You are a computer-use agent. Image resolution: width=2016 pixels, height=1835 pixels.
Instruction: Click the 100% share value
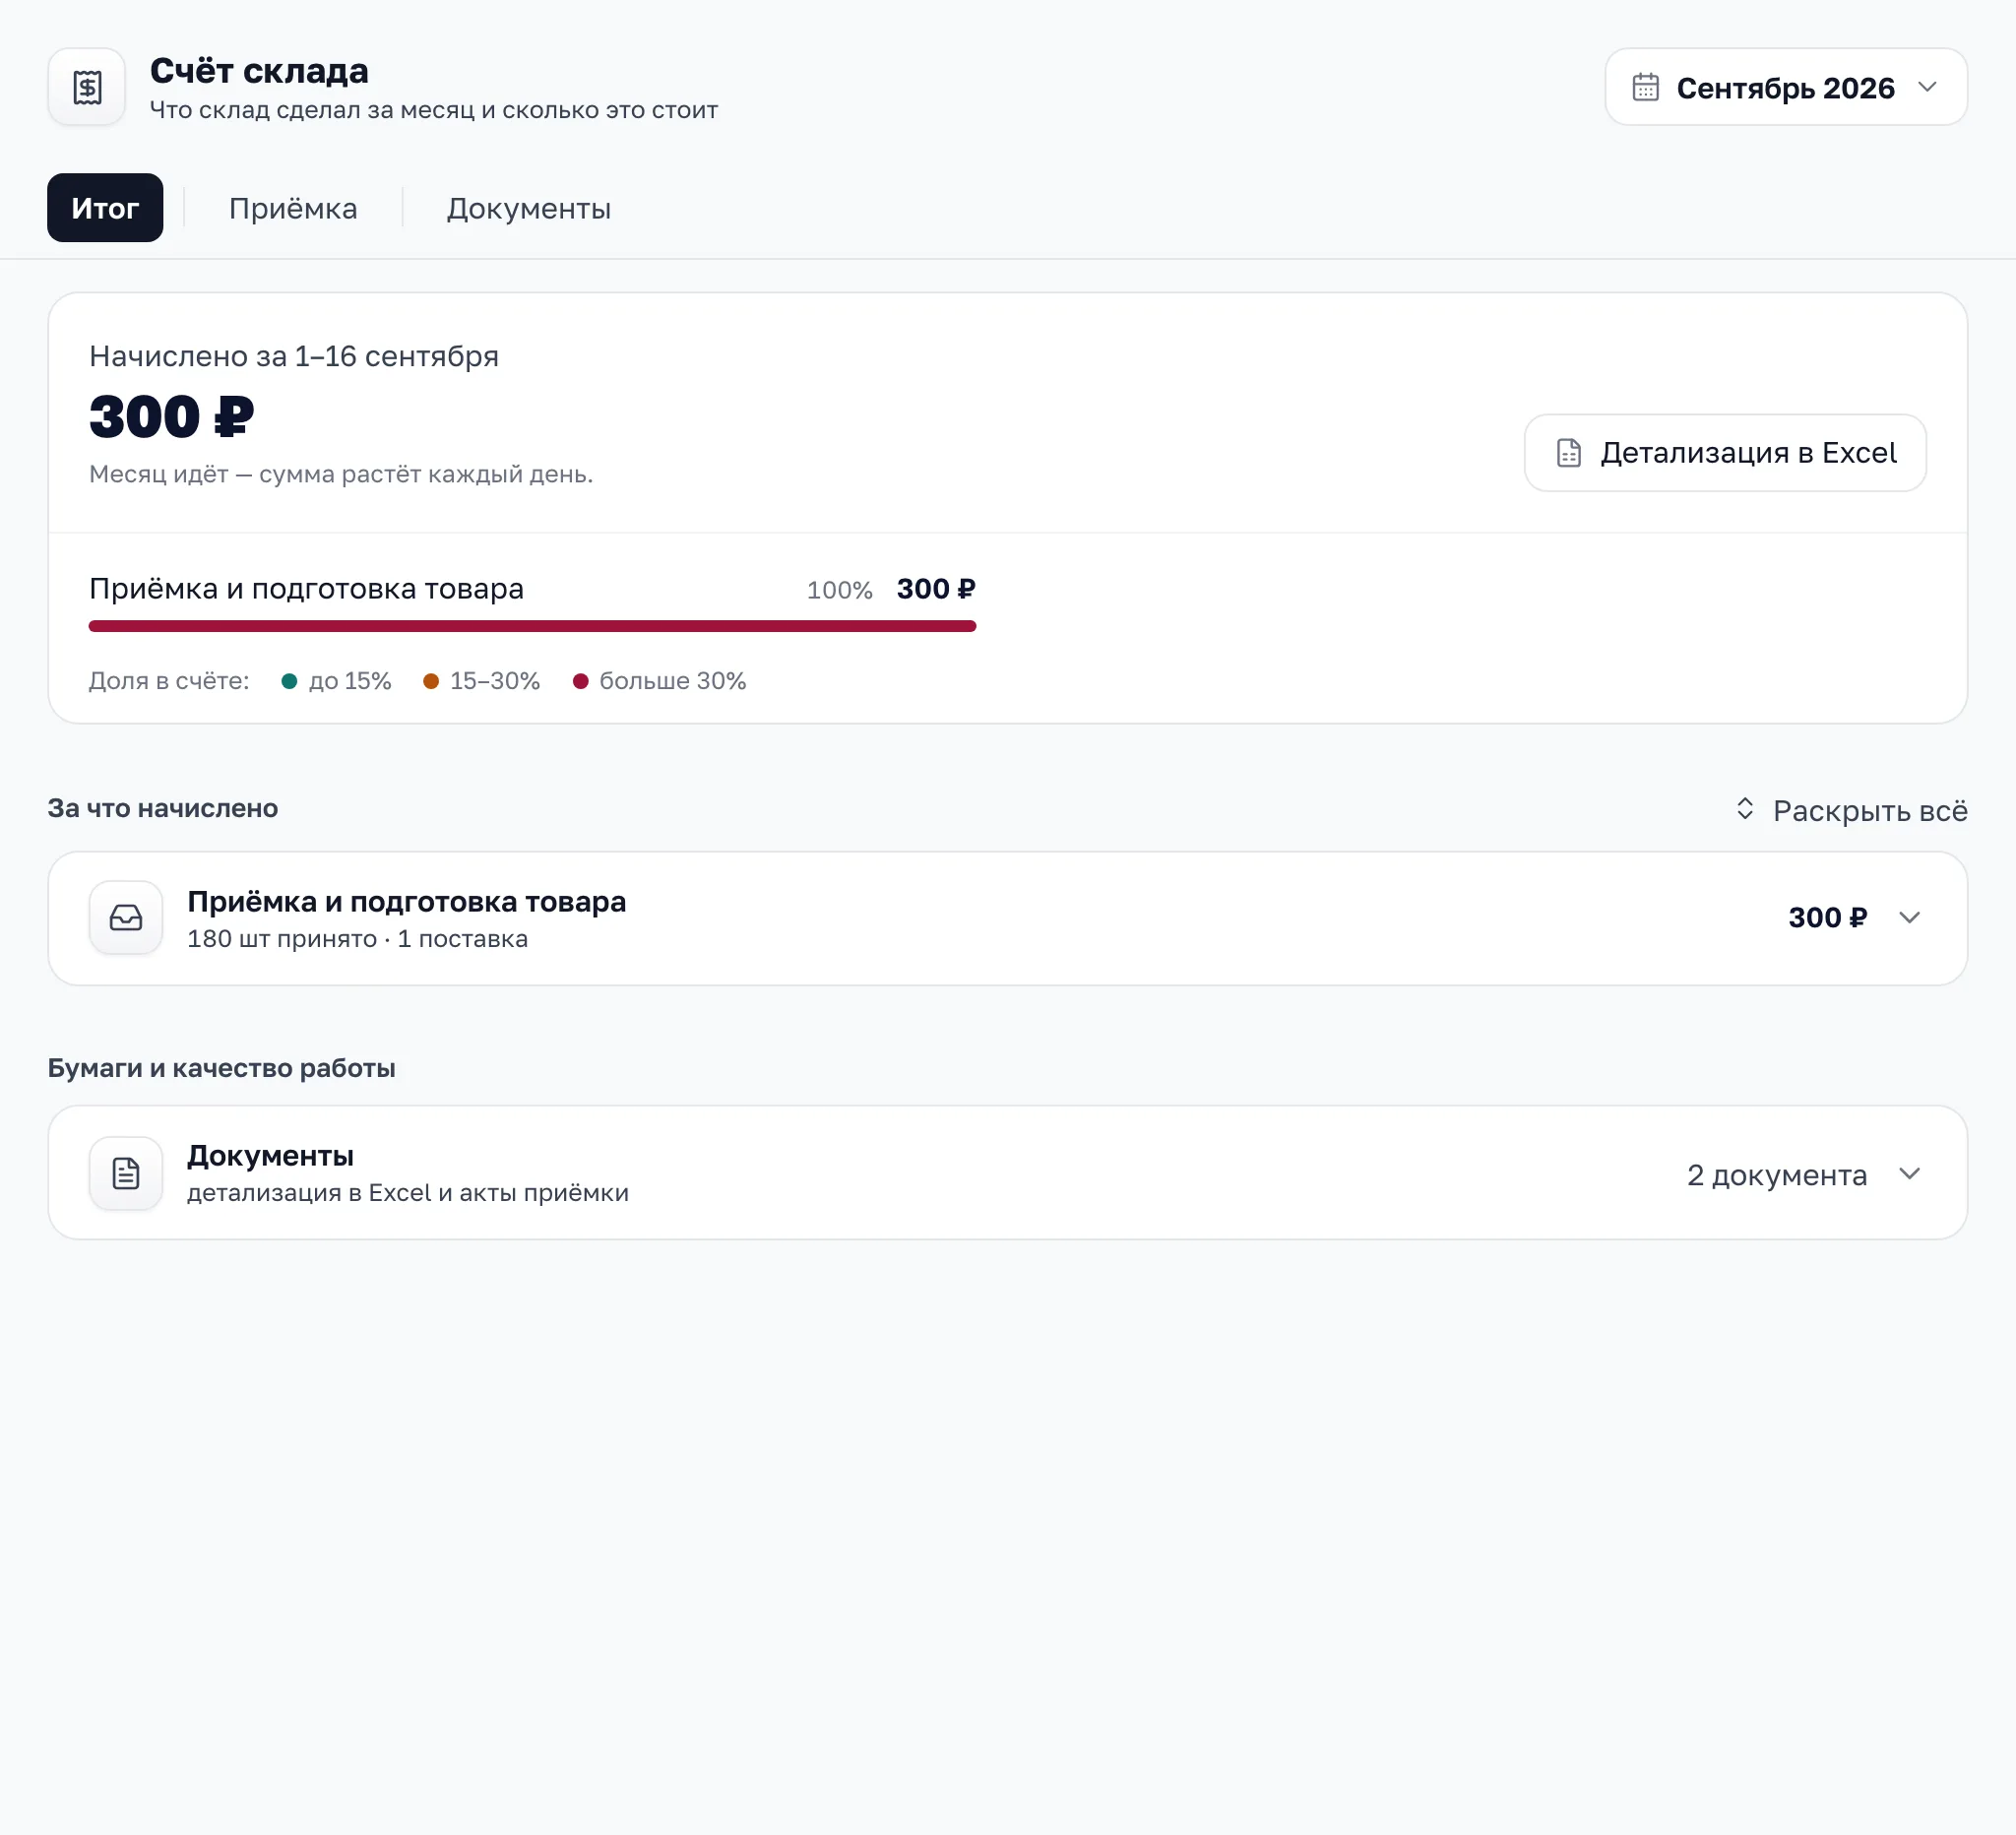(x=839, y=590)
